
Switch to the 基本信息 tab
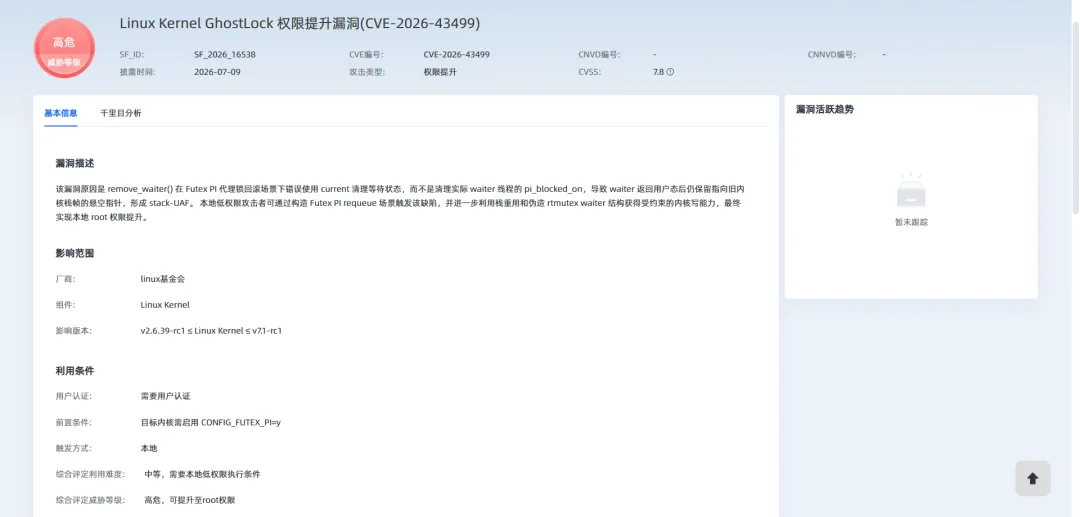coord(61,113)
